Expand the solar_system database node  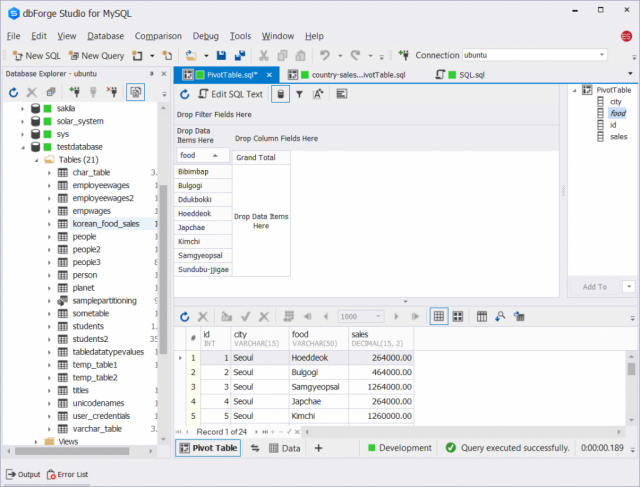[x=22, y=121]
